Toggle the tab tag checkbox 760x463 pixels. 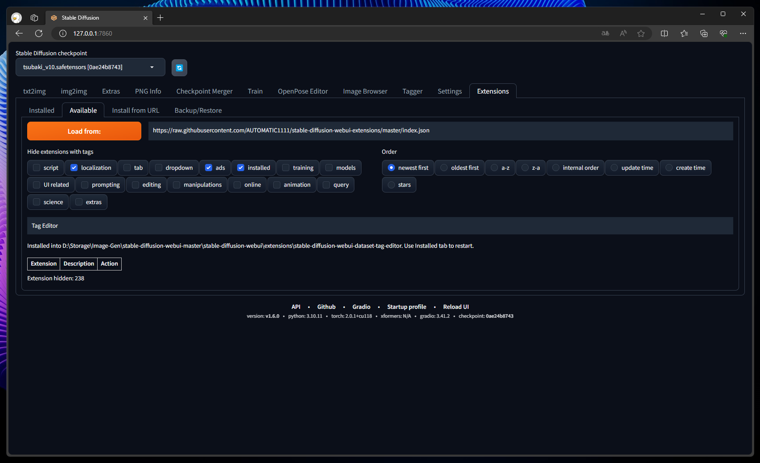coord(127,168)
